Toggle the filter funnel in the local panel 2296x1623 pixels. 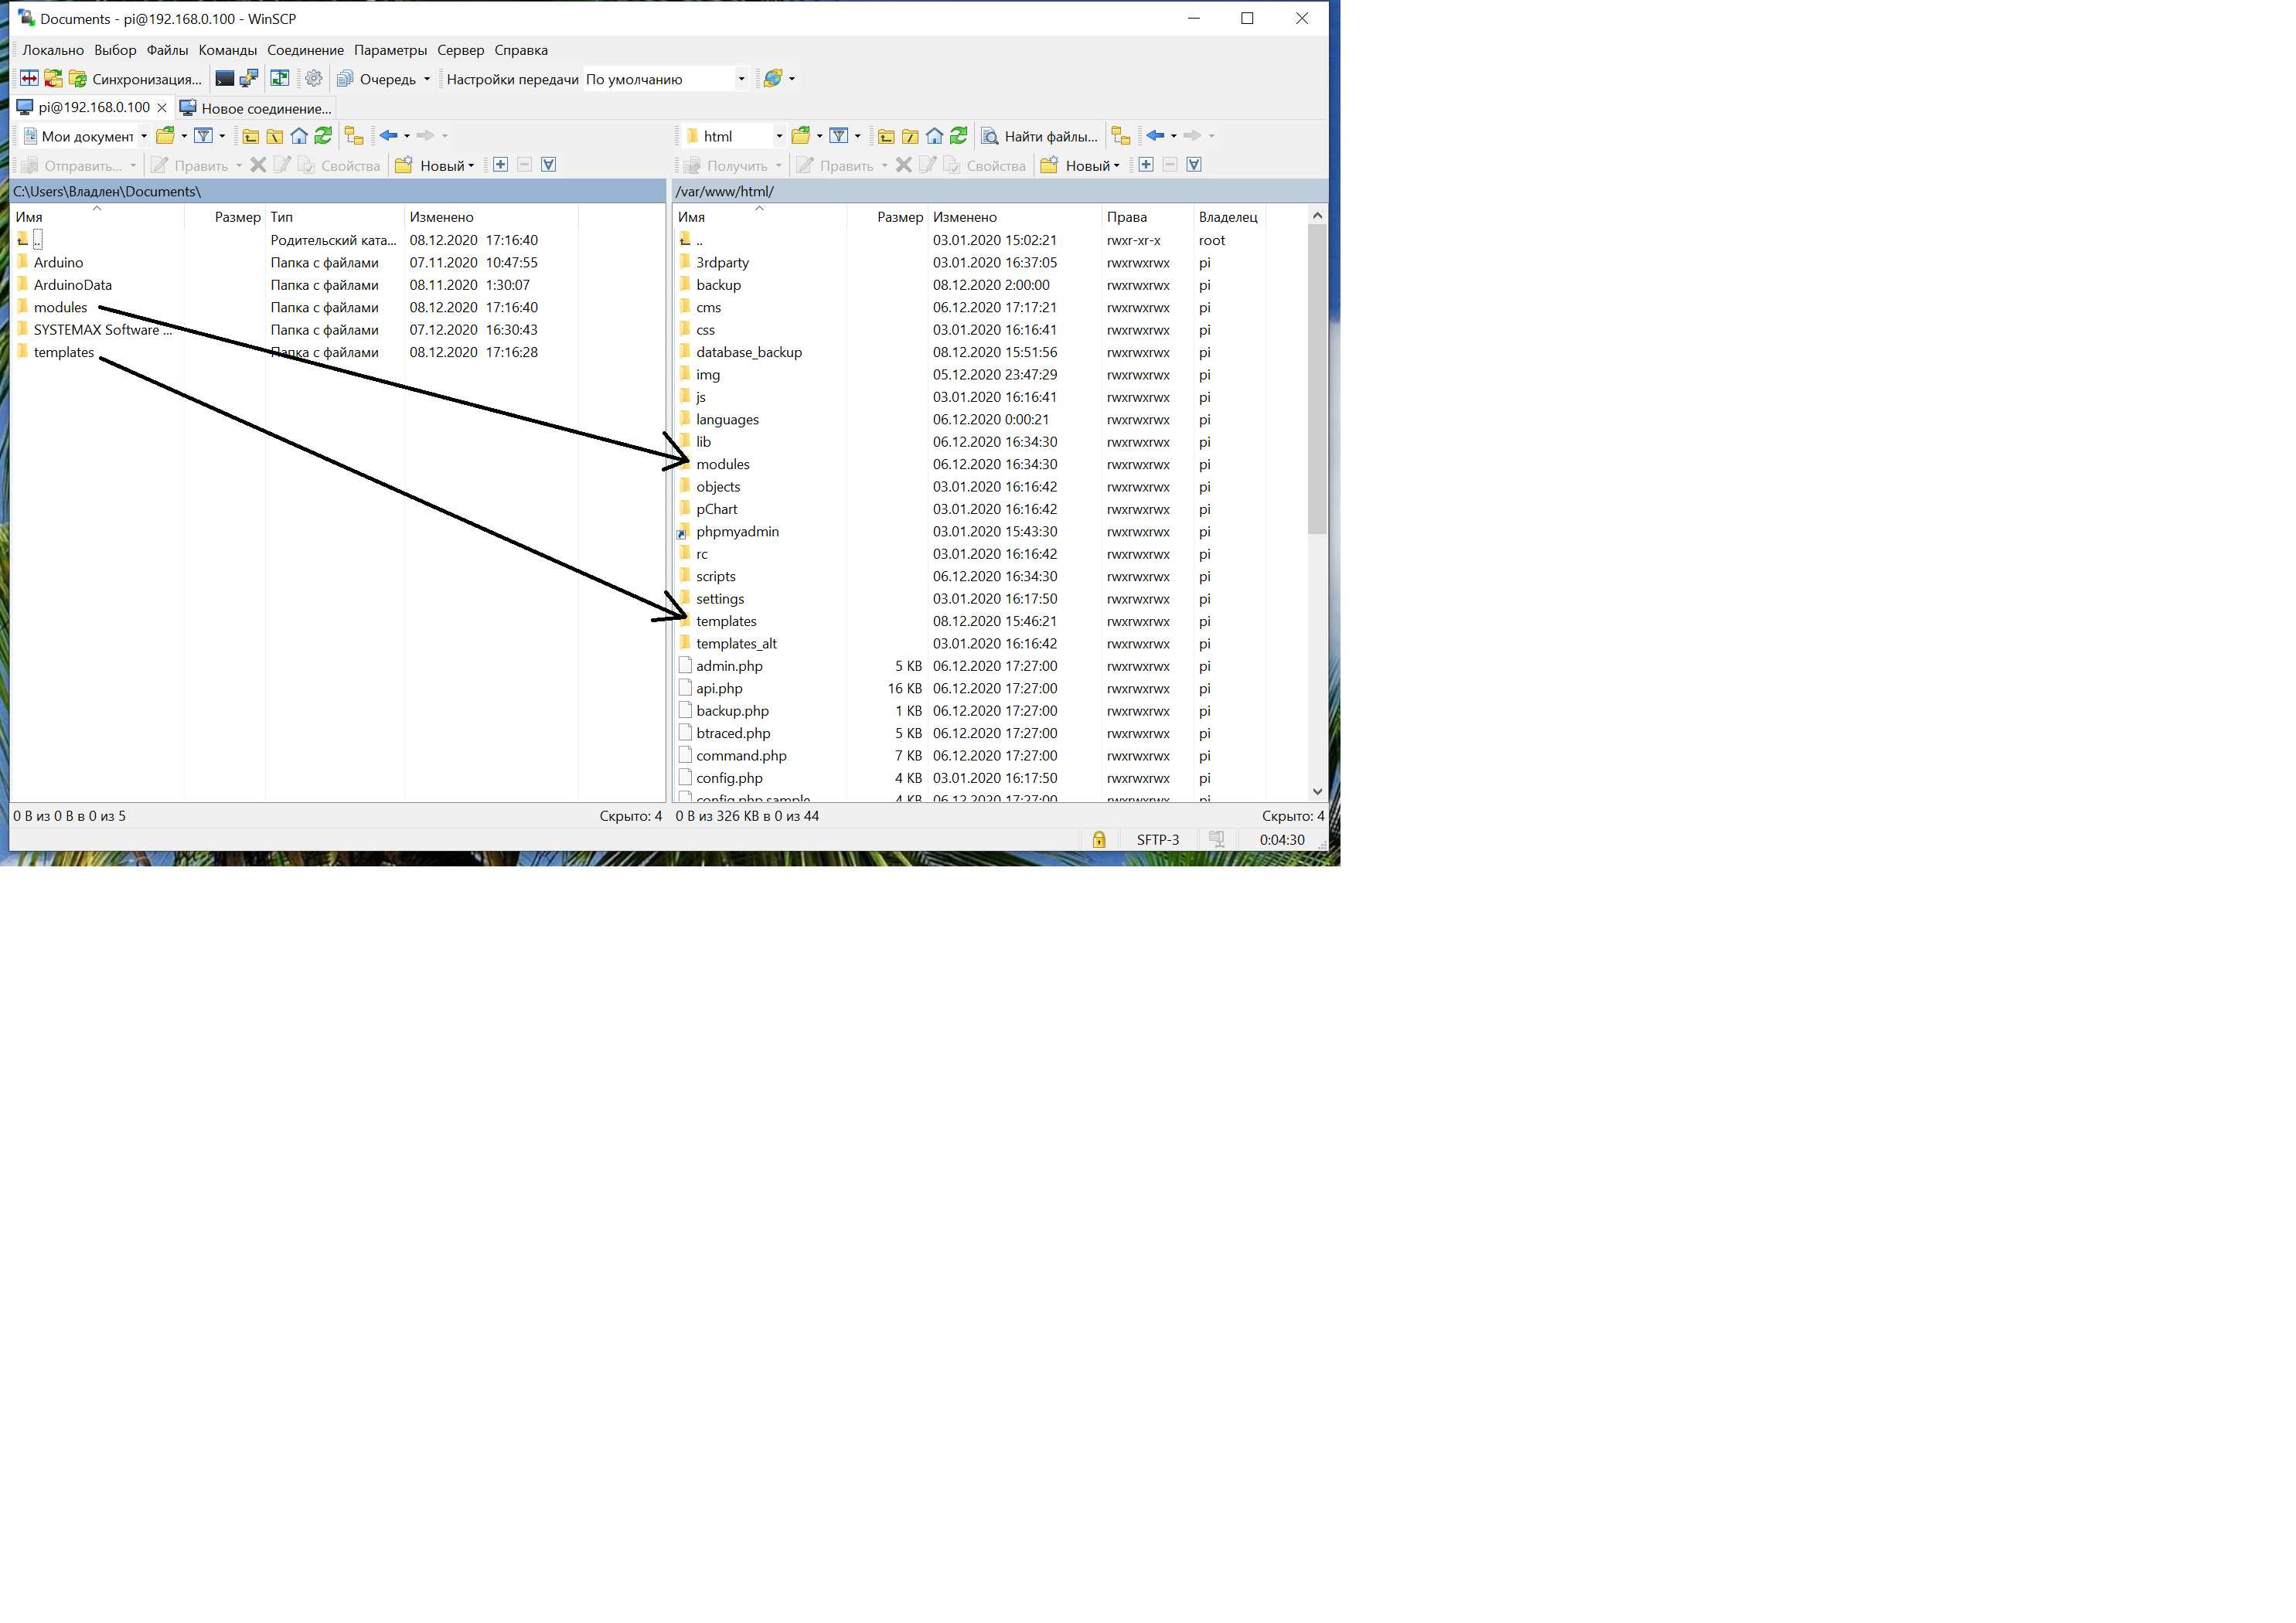coord(204,135)
